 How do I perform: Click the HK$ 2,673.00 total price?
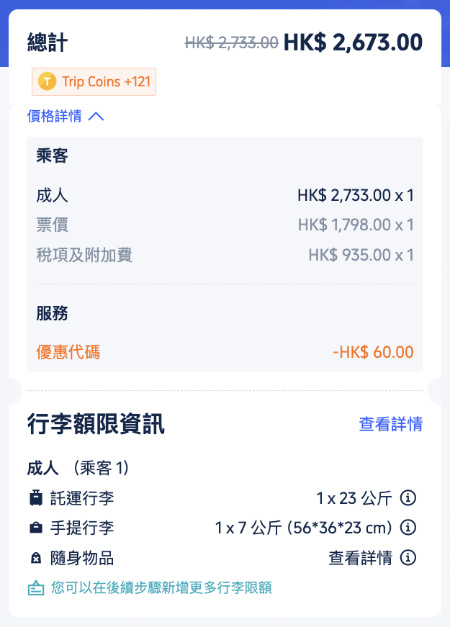[x=353, y=42]
